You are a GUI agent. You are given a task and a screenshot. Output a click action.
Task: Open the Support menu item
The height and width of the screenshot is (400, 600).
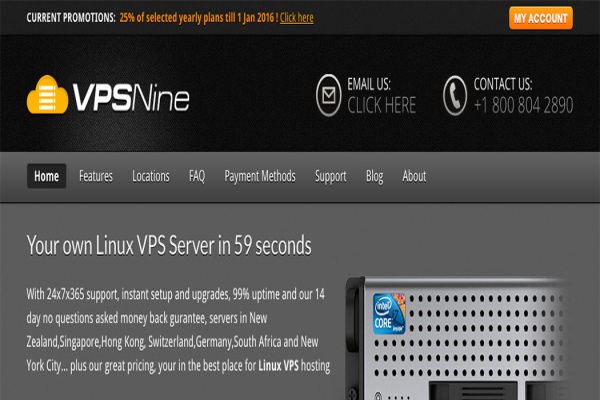coord(331,176)
